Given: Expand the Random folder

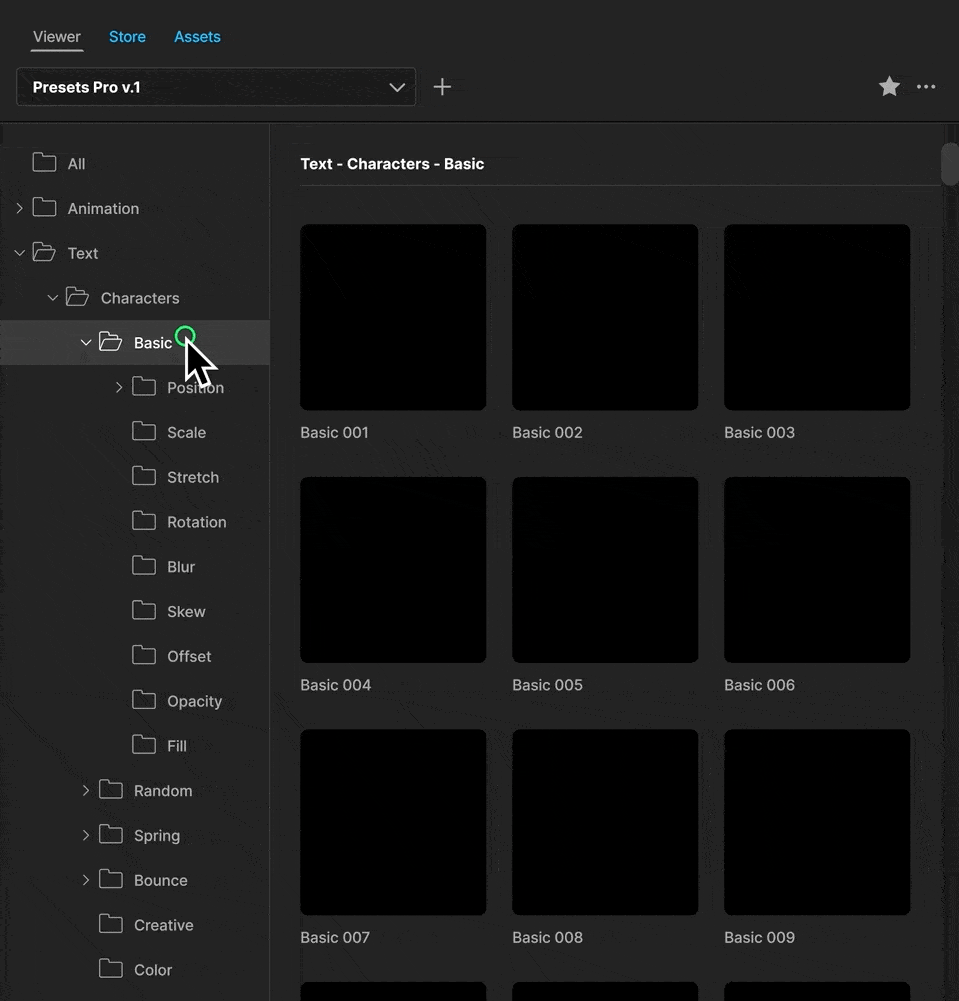Looking at the screenshot, I should point(85,790).
